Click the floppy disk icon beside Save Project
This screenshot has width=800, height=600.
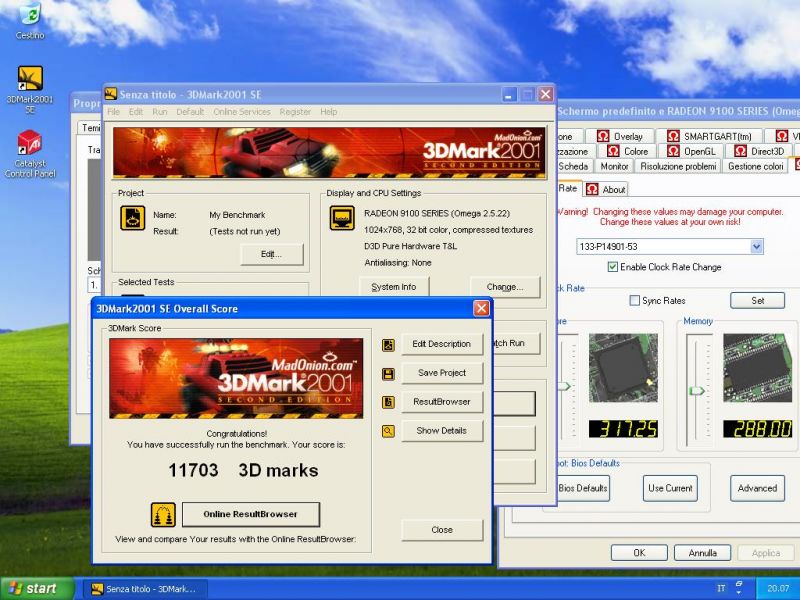[388, 374]
